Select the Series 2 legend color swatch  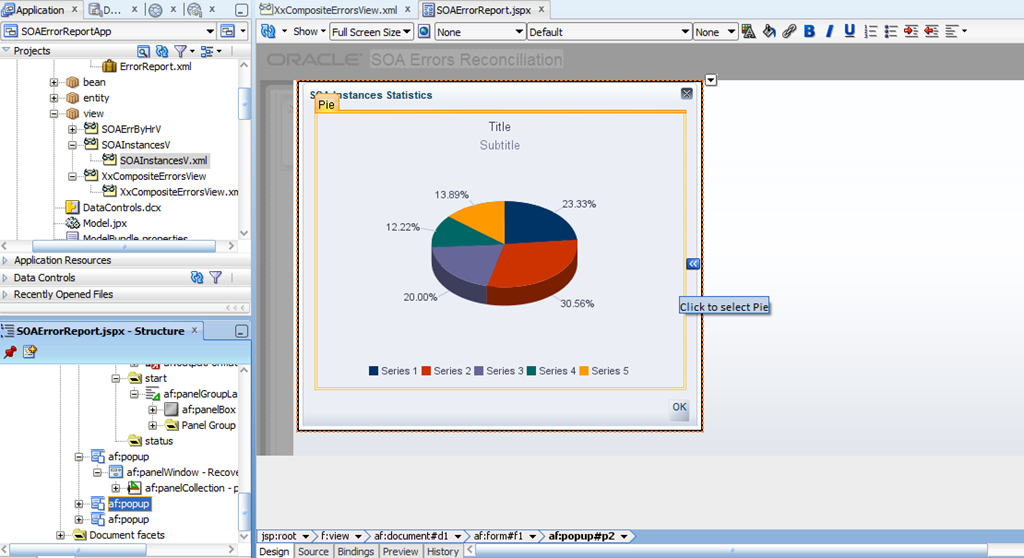(426, 371)
